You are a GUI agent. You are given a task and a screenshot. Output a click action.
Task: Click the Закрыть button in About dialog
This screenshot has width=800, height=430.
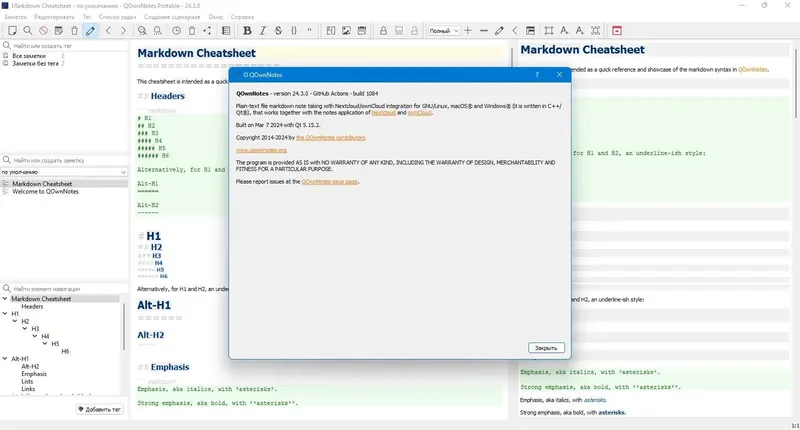(x=546, y=348)
